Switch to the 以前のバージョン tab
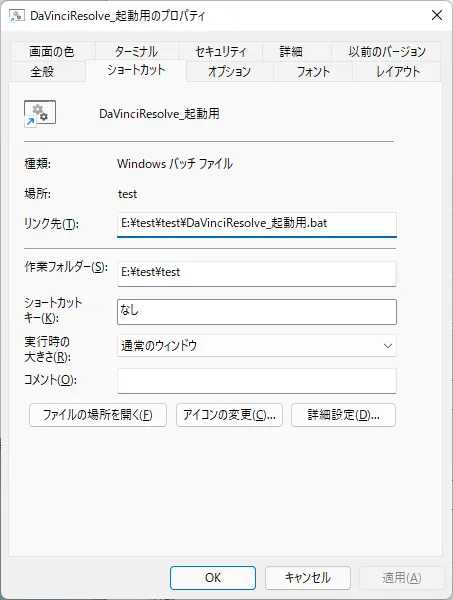Viewport: 453px width, 600px height. 387,52
